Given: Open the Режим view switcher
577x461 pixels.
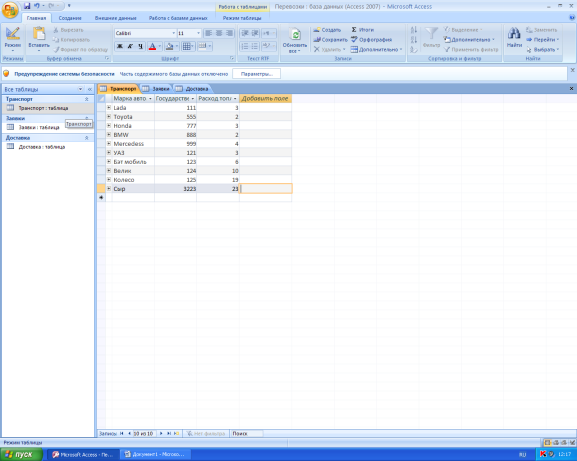Looking at the screenshot, I should click(13, 39).
